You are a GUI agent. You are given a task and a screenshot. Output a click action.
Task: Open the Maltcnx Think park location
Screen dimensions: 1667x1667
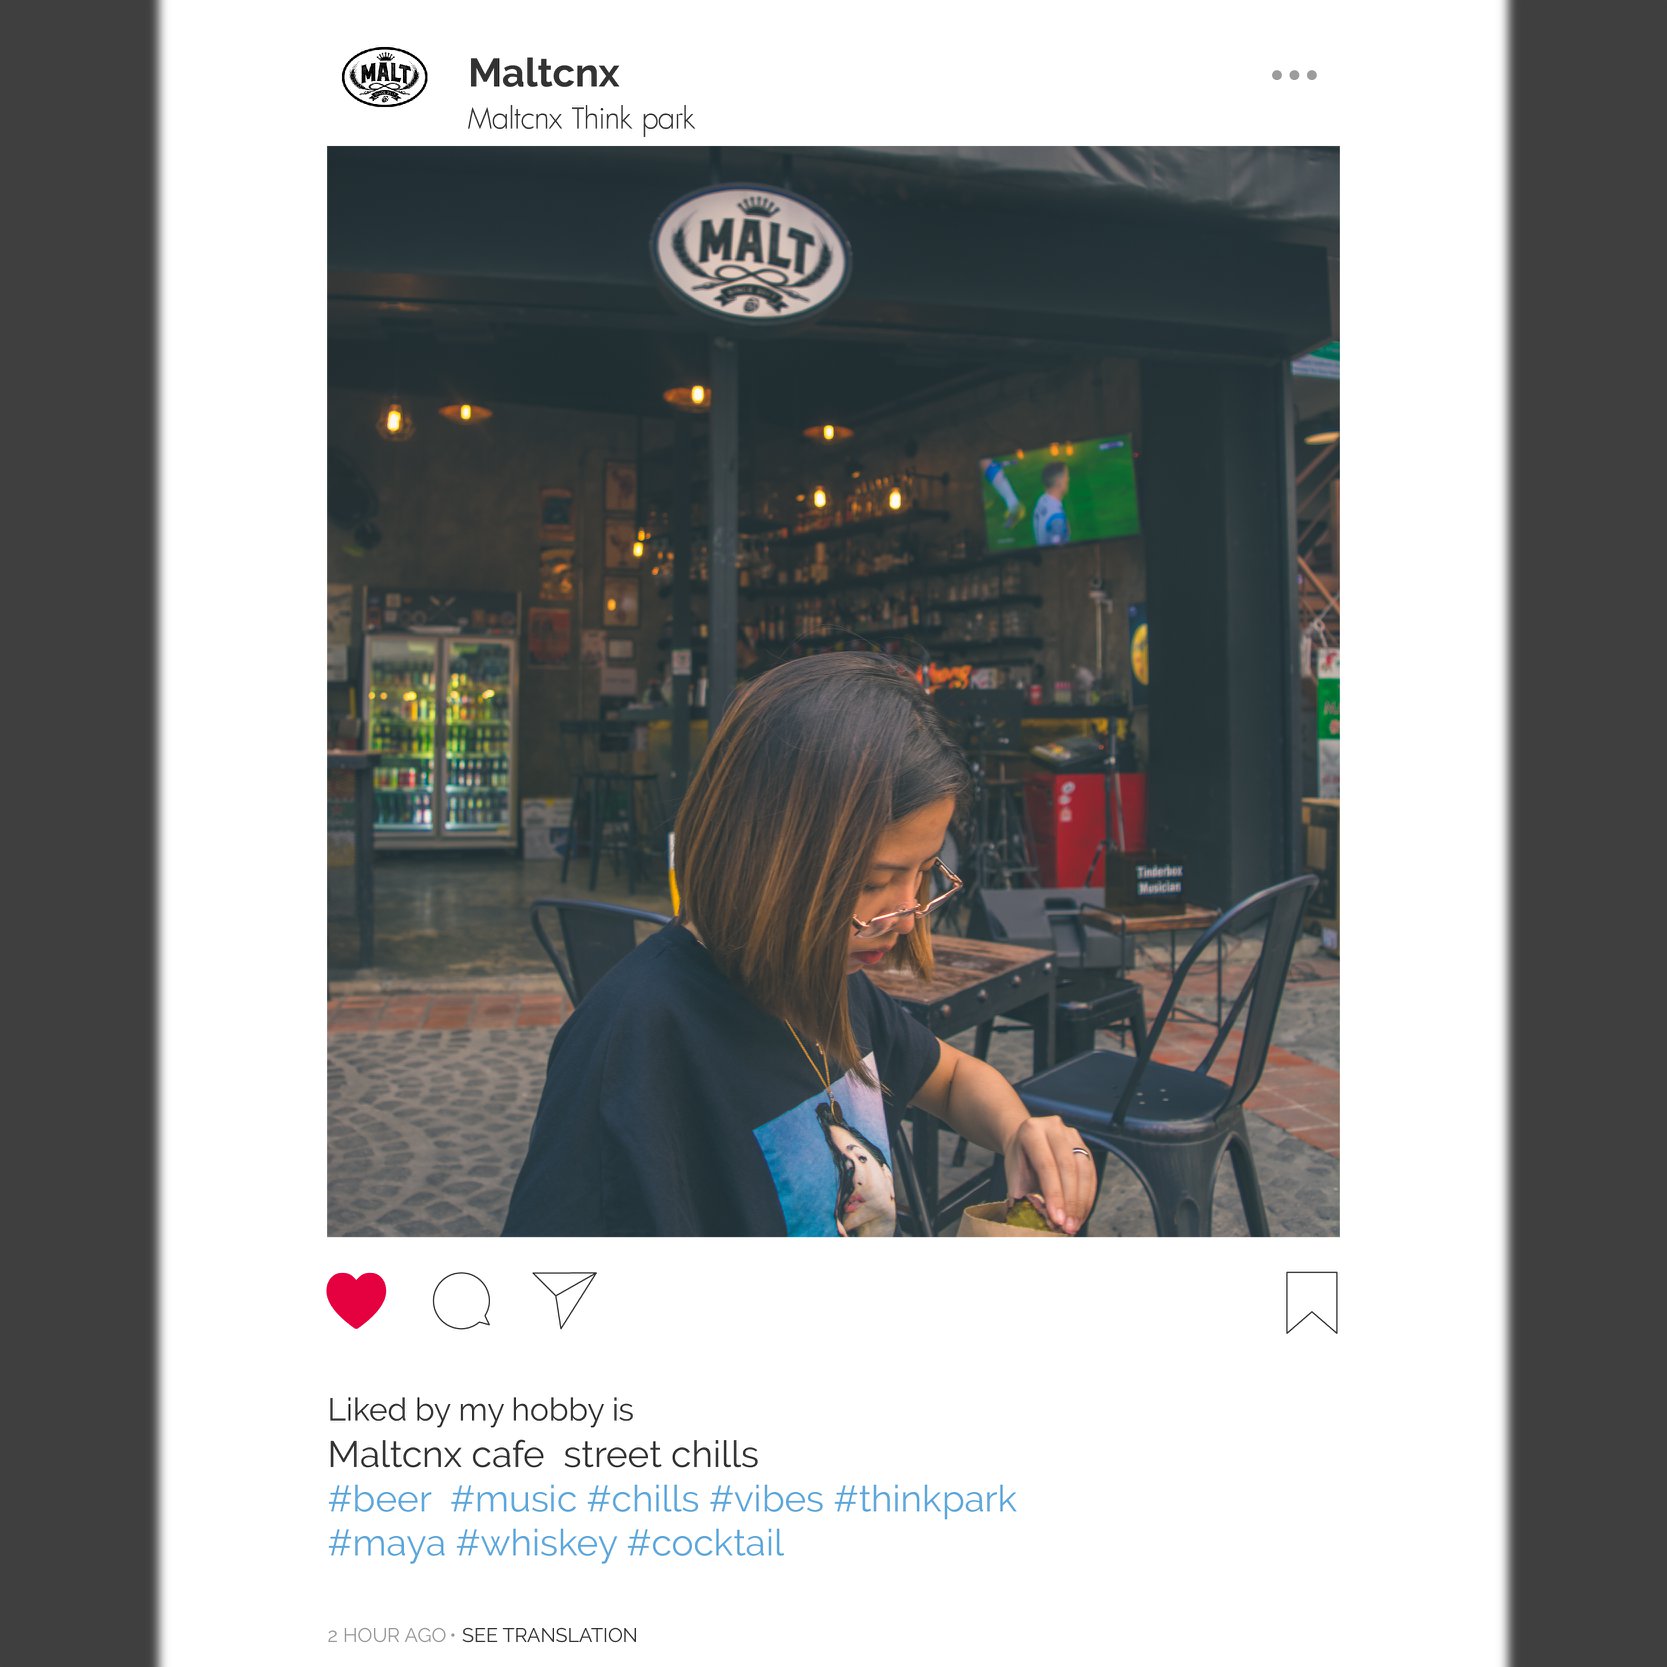pyautogui.click(x=581, y=119)
